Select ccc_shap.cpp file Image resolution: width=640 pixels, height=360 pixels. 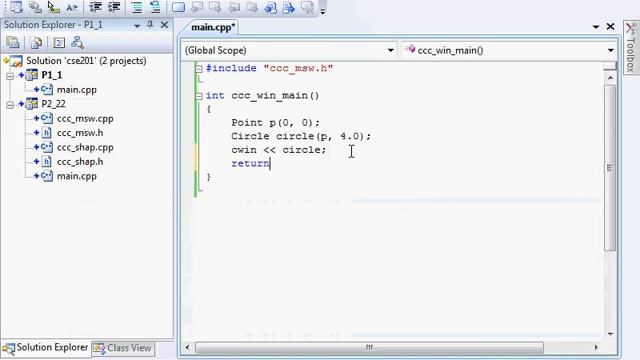(x=85, y=147)
